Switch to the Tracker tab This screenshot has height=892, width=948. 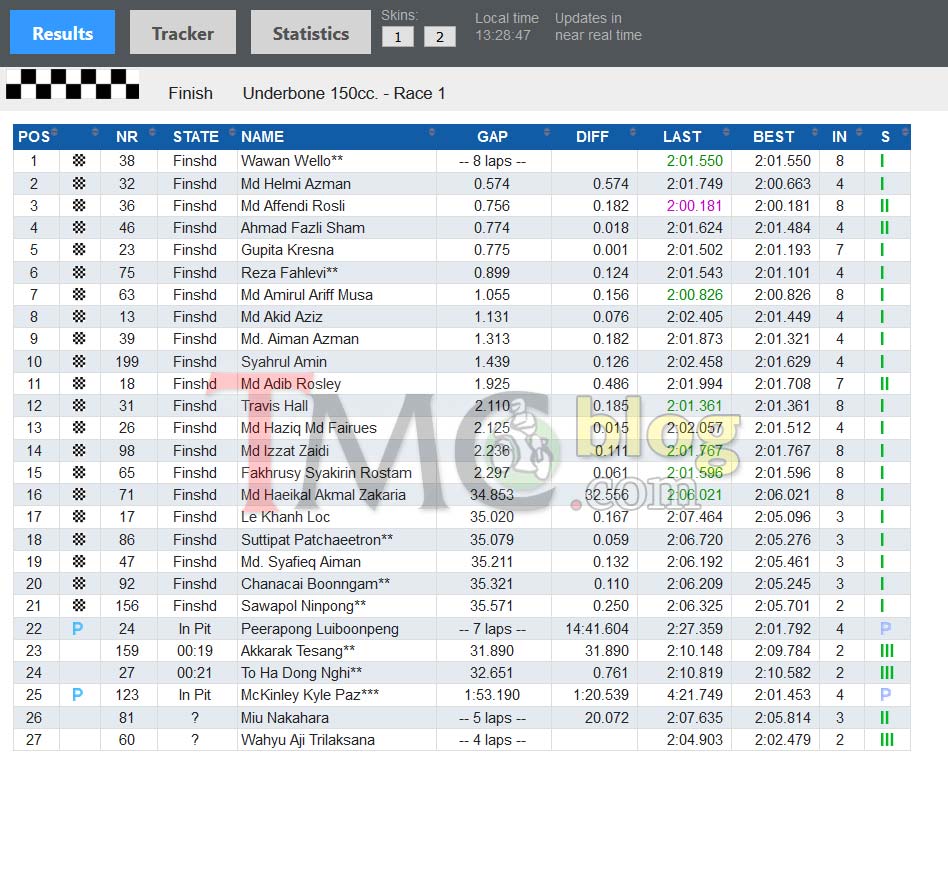point(183,33)
